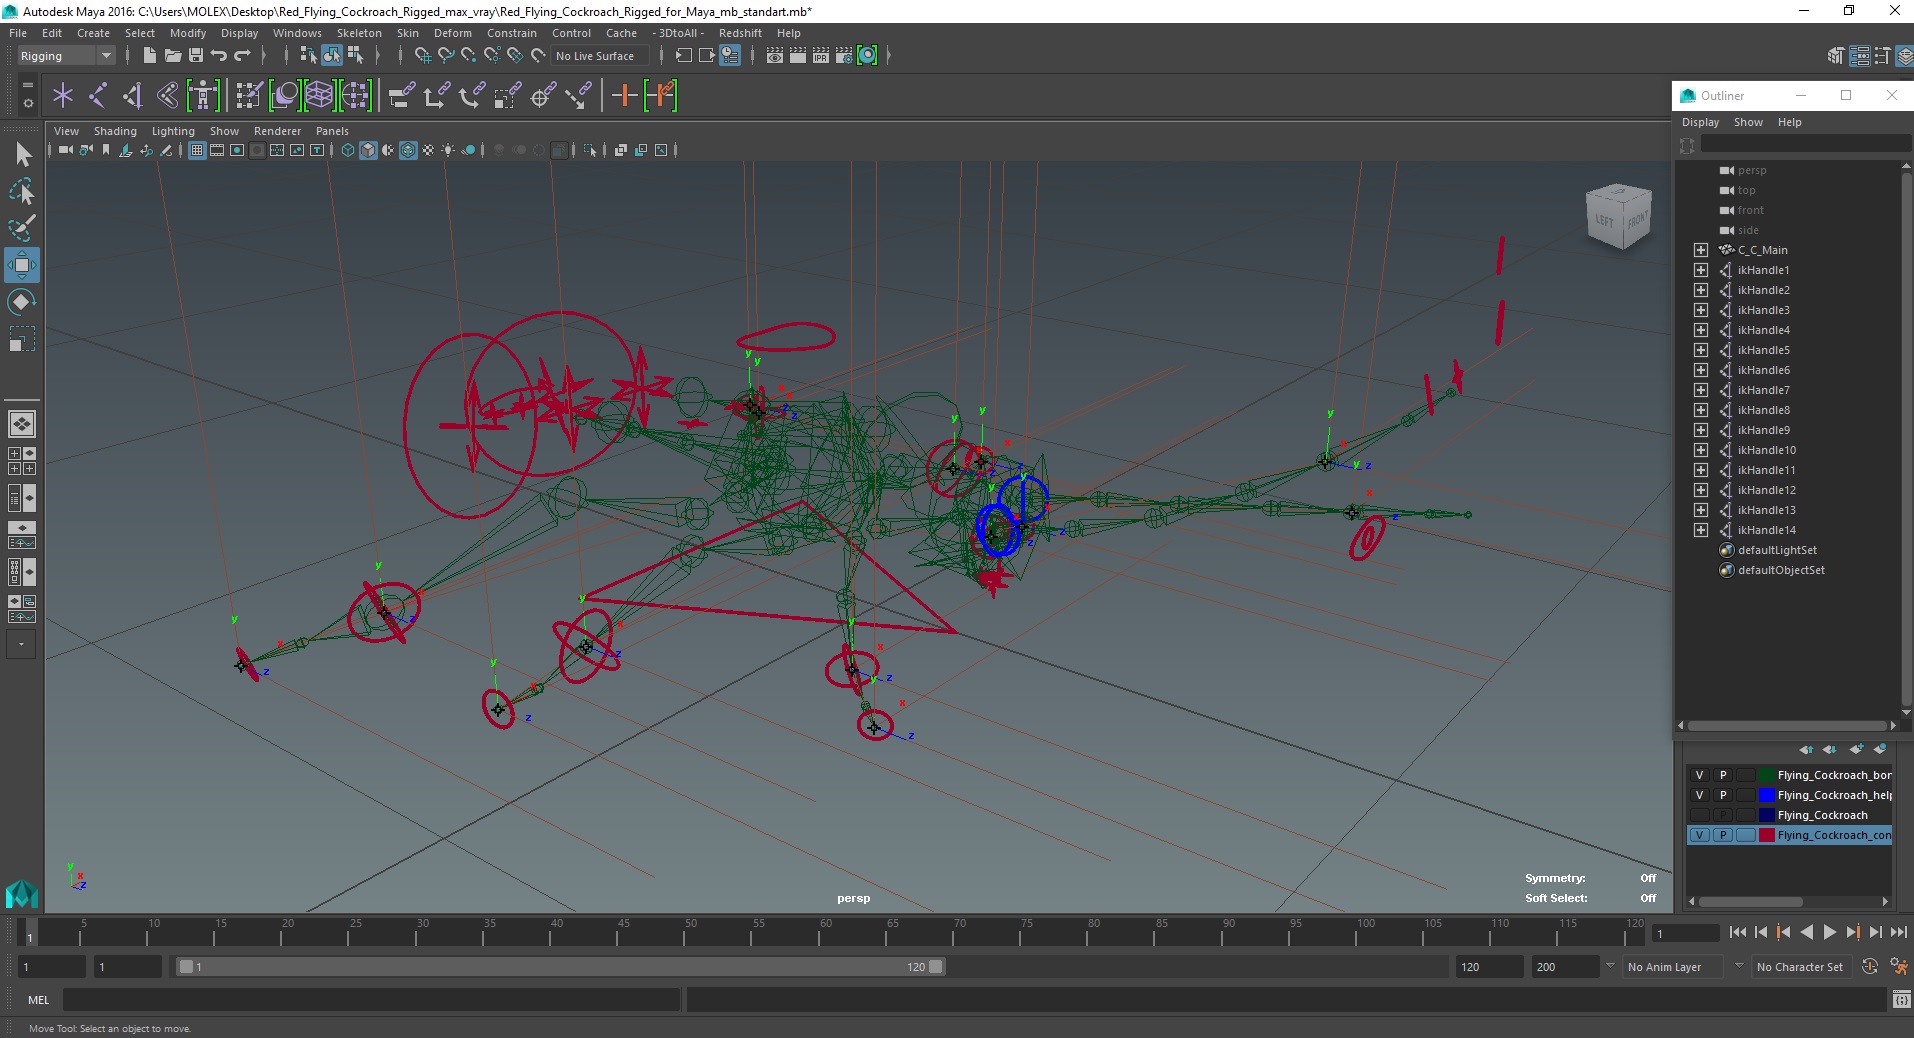Click the Create Joint shelf icon
Viewport: 1914px width, 1038px height.
click(x=98, y=96)
